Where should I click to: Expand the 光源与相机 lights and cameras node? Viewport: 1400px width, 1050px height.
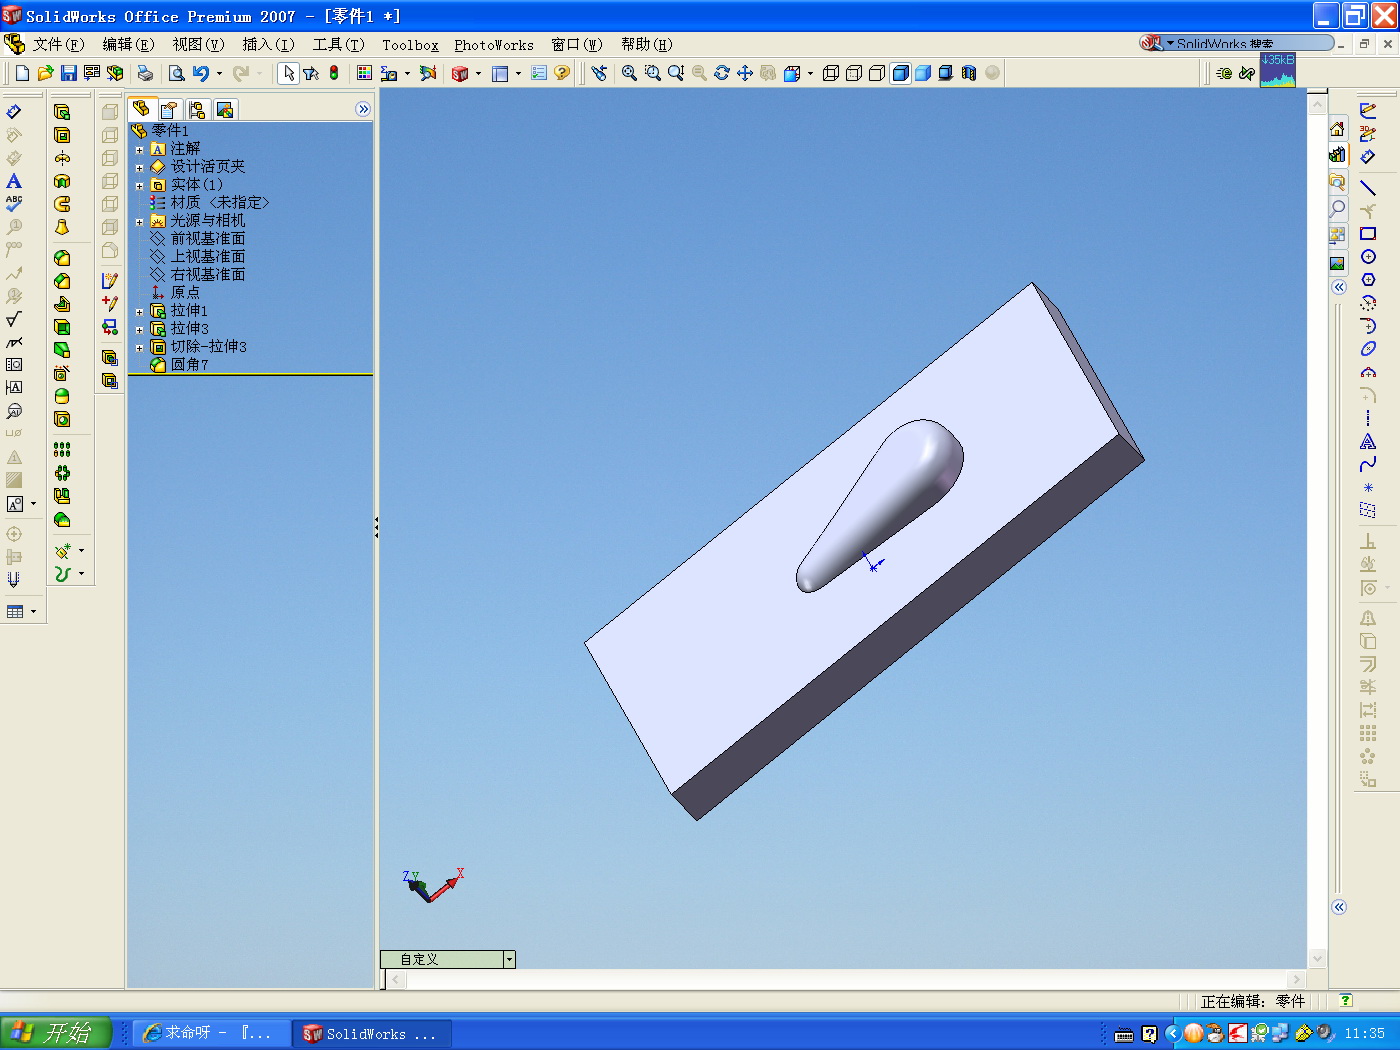click(140, 222)
